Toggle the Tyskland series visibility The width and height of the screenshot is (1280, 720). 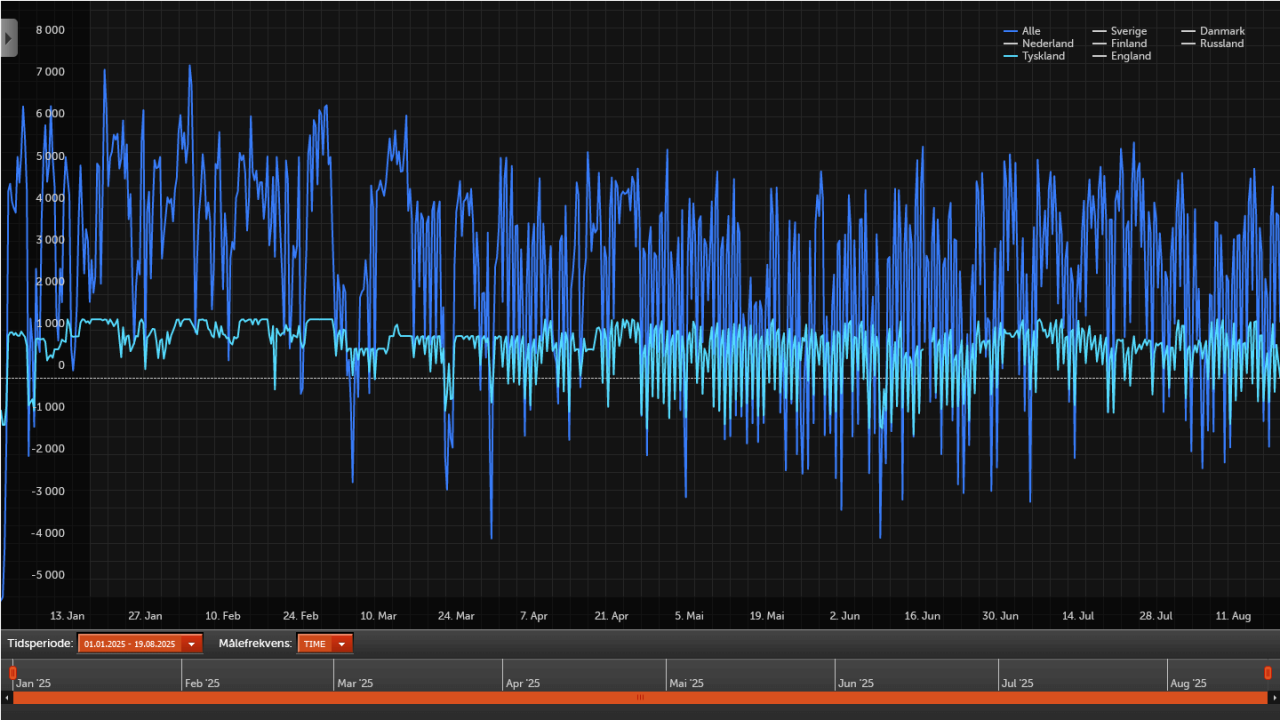[x=1042, y=56]
